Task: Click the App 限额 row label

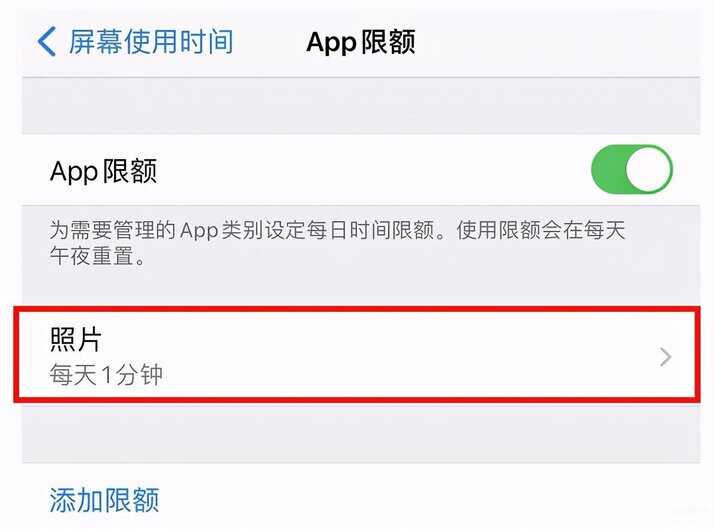Action: tap(103, 171)
